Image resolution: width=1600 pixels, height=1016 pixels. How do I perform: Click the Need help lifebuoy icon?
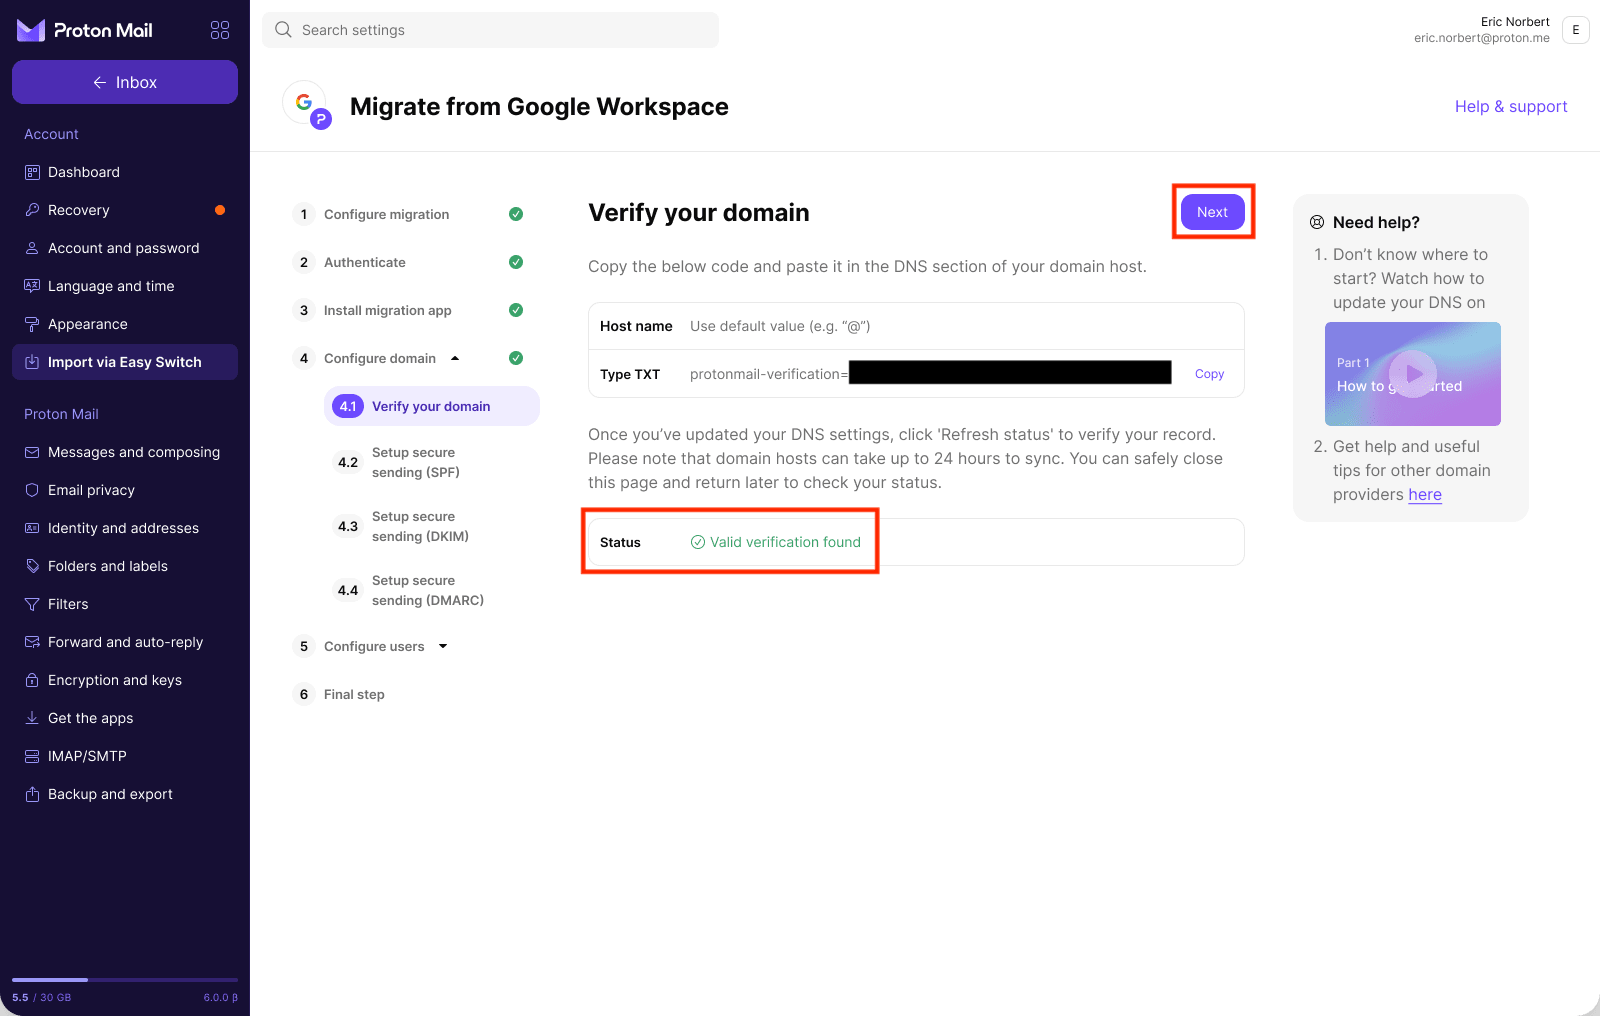pyautogui.click(x=1317, y=222)
